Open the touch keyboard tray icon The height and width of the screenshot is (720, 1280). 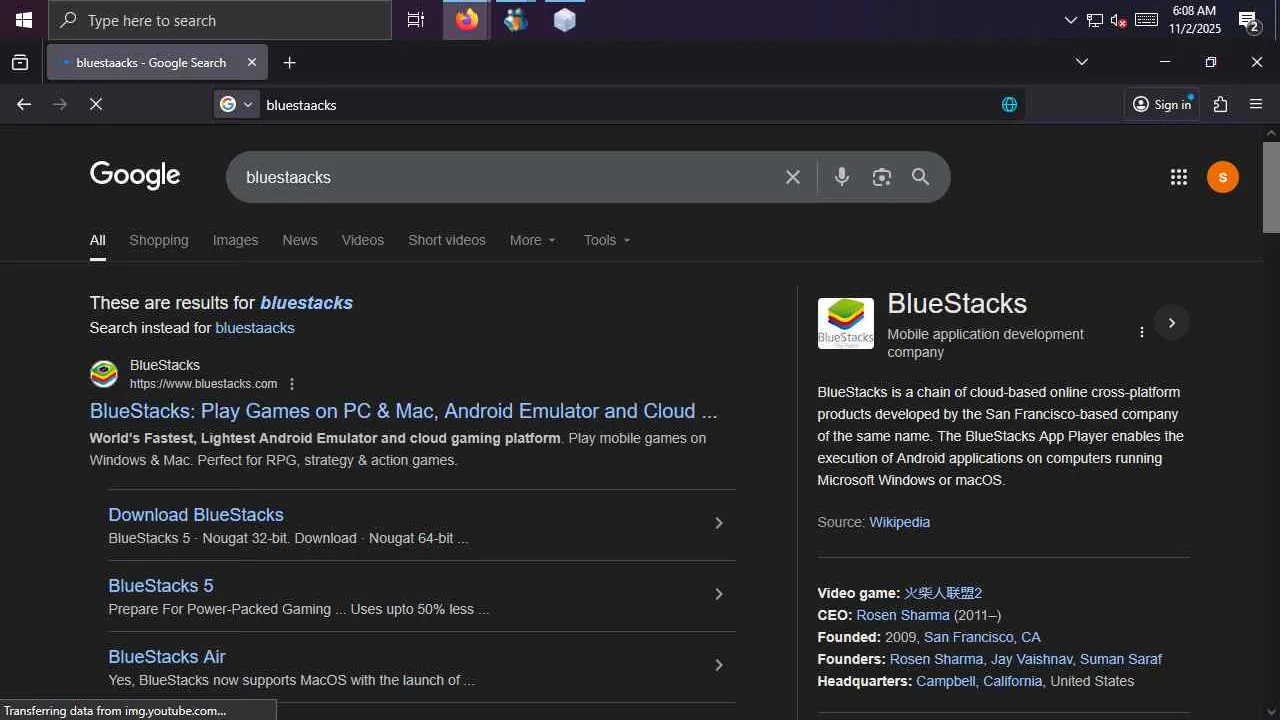[x=1146, y=20]
